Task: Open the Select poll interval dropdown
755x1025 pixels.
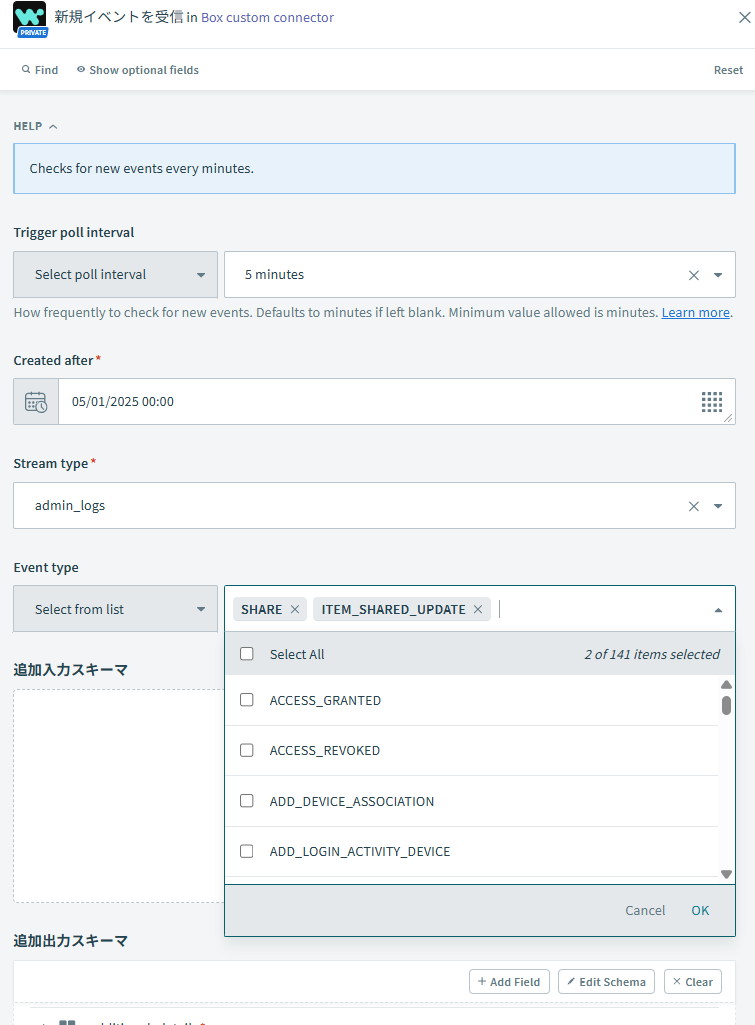Action: 116,275
